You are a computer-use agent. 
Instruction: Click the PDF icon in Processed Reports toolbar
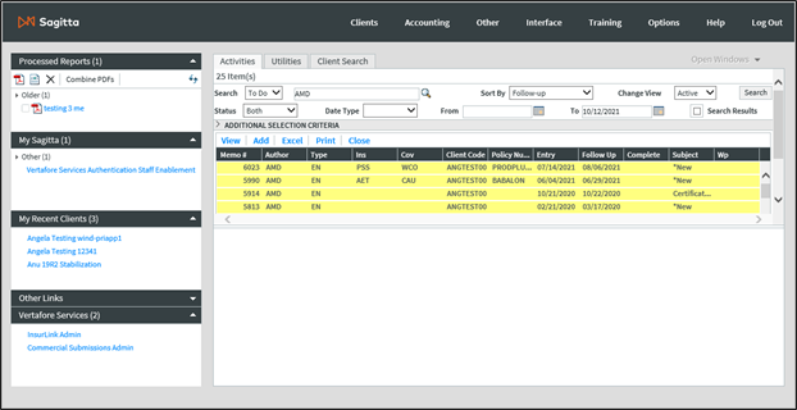[x=19, y=79]
